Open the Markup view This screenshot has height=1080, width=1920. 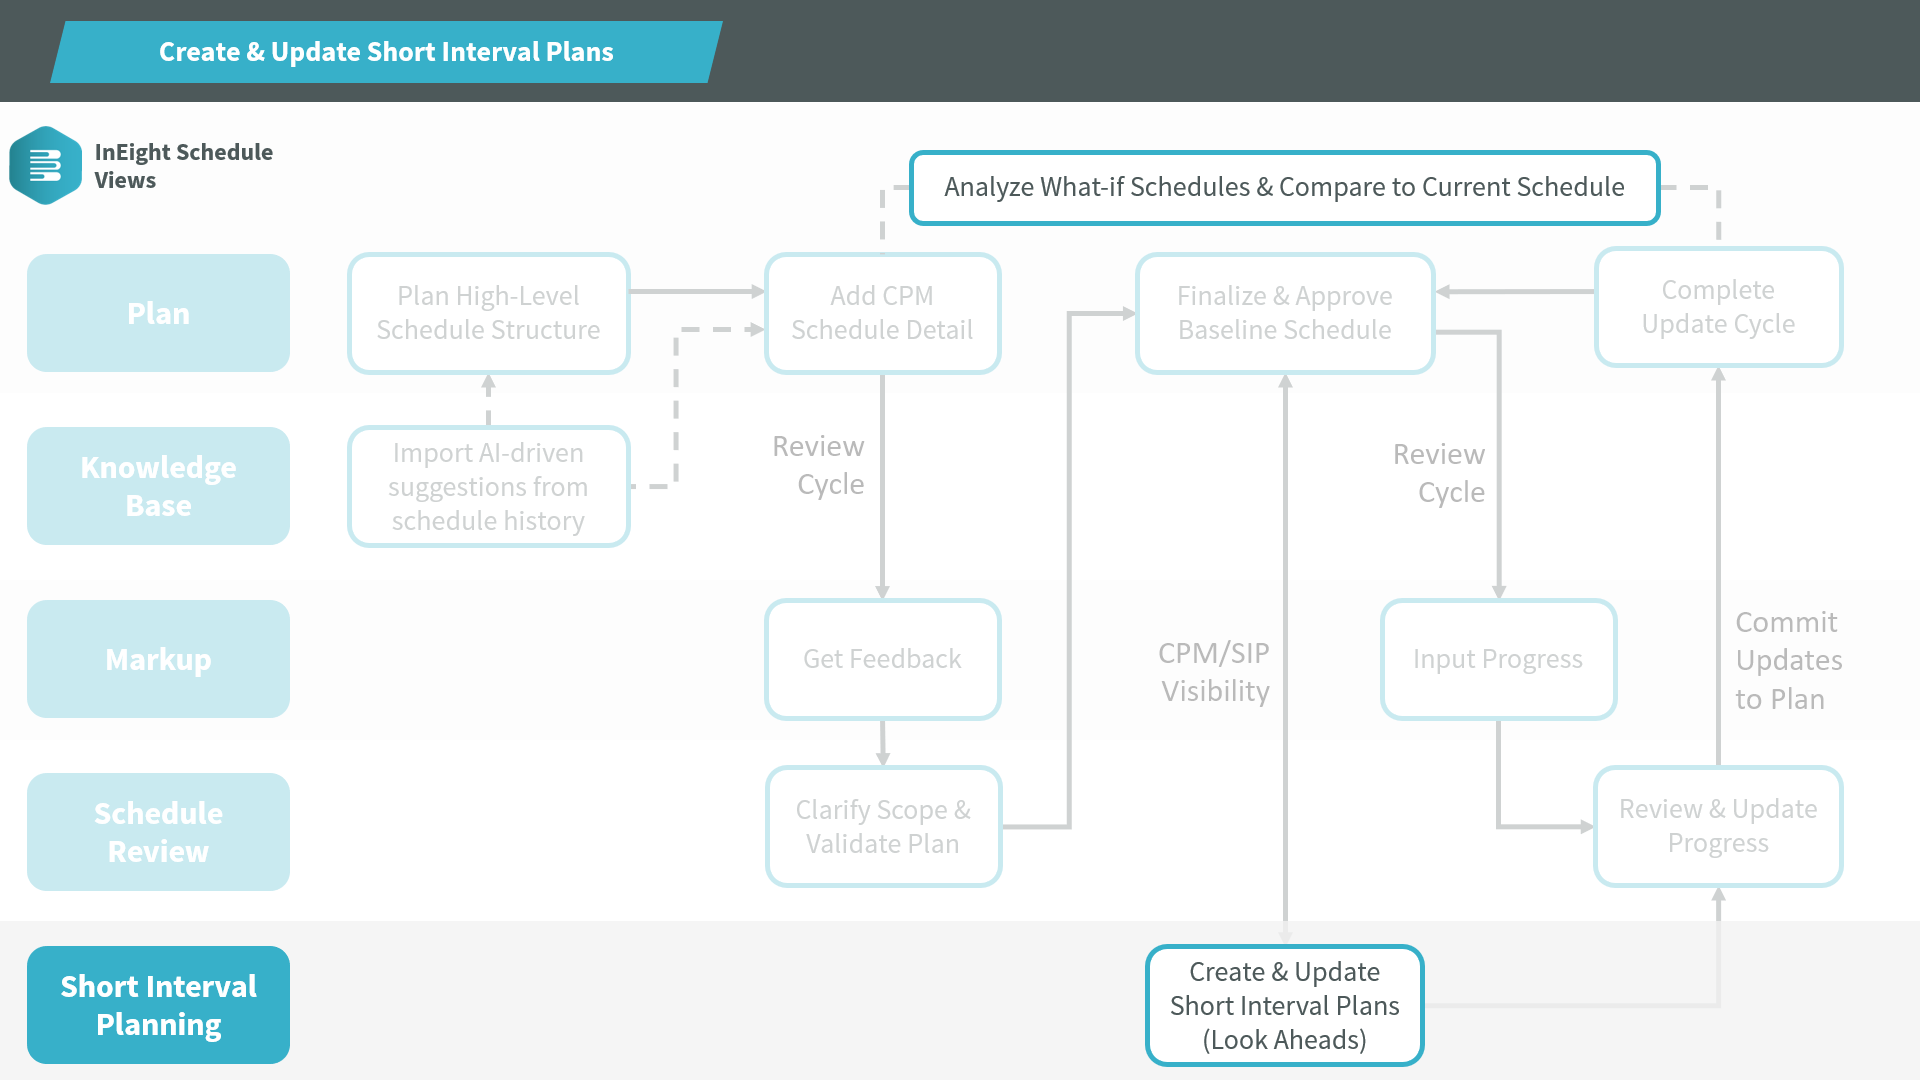pyautogui.click(x=158, y=659)
